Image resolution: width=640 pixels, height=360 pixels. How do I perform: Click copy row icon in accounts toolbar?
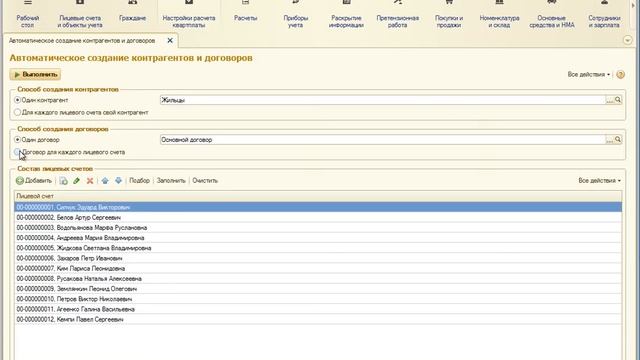point(63,181)
